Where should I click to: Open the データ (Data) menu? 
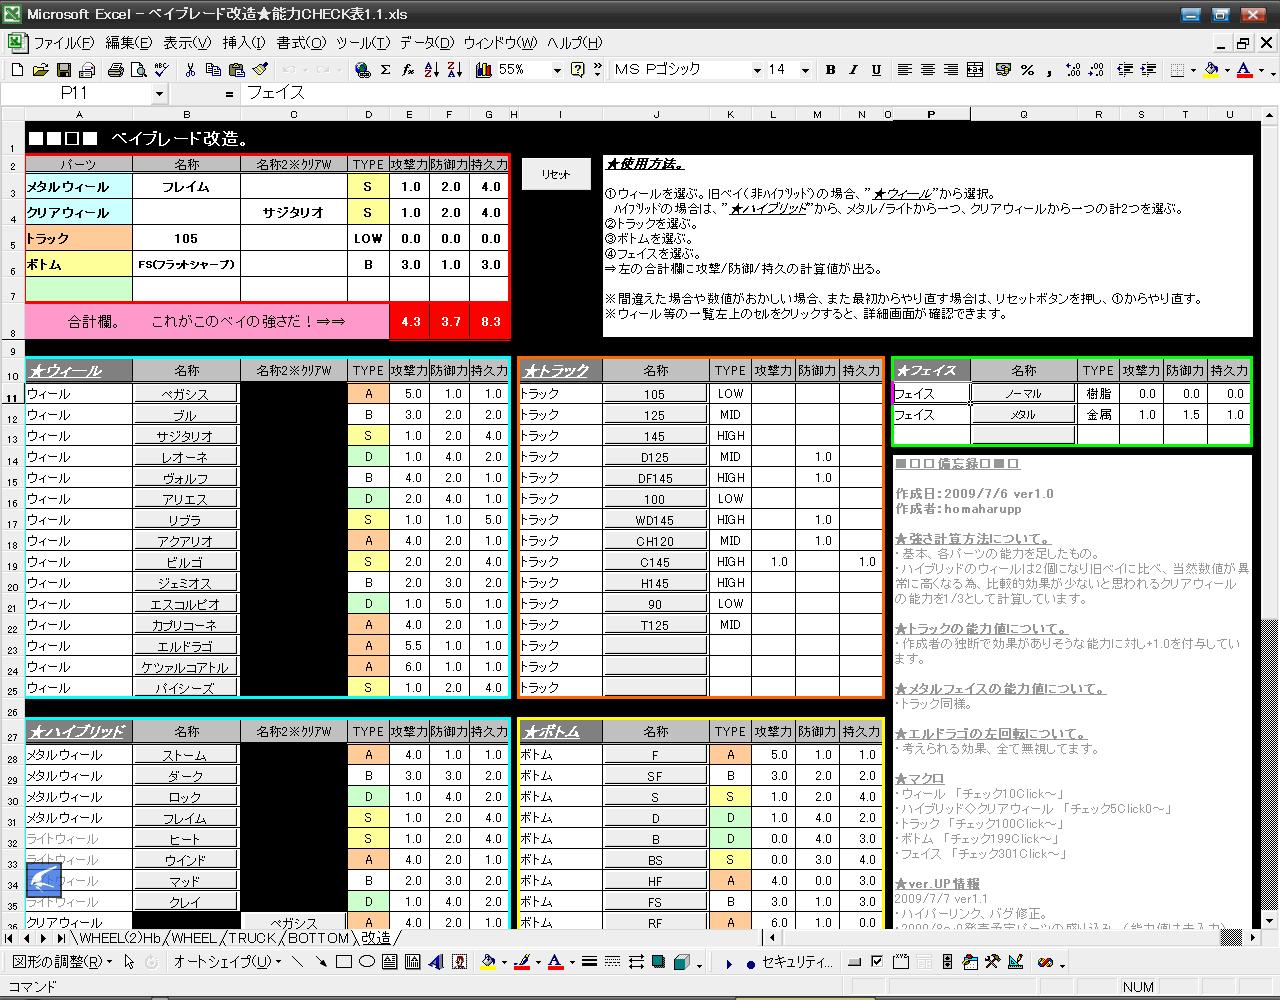pyautogui.click(x=427, y=43)
